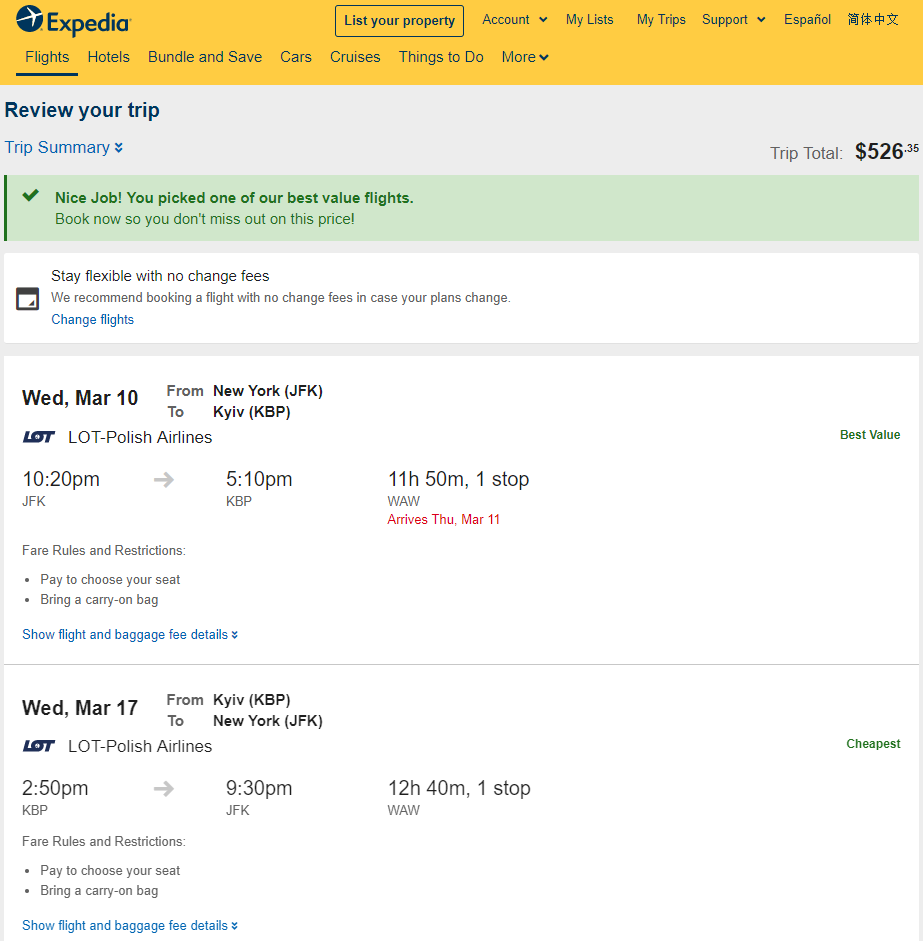Click the Expedia logo

point(73,21)
